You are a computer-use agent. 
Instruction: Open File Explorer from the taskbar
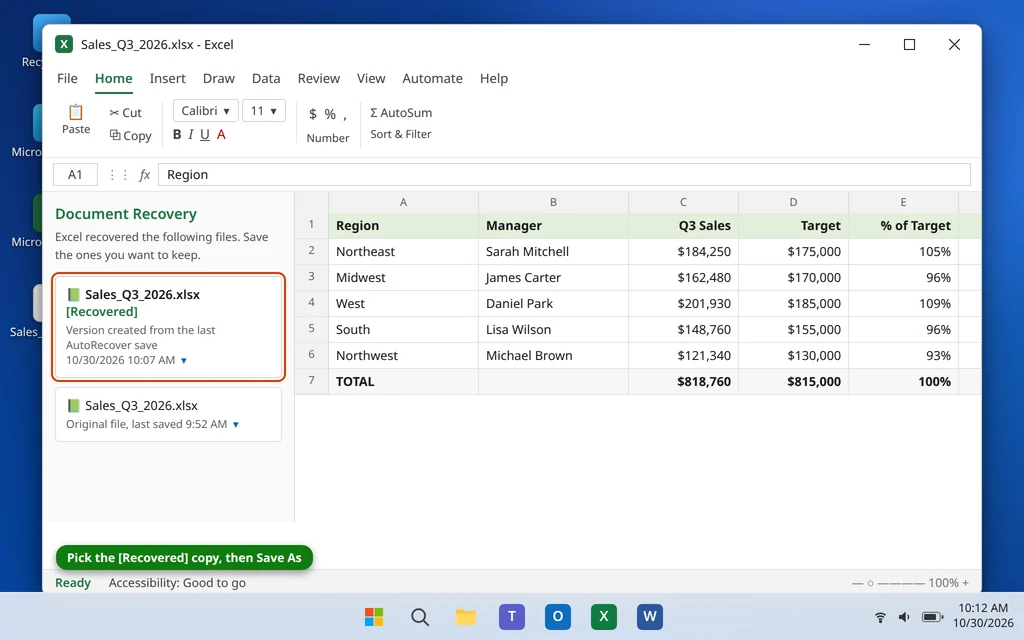[x=466, y=616]
